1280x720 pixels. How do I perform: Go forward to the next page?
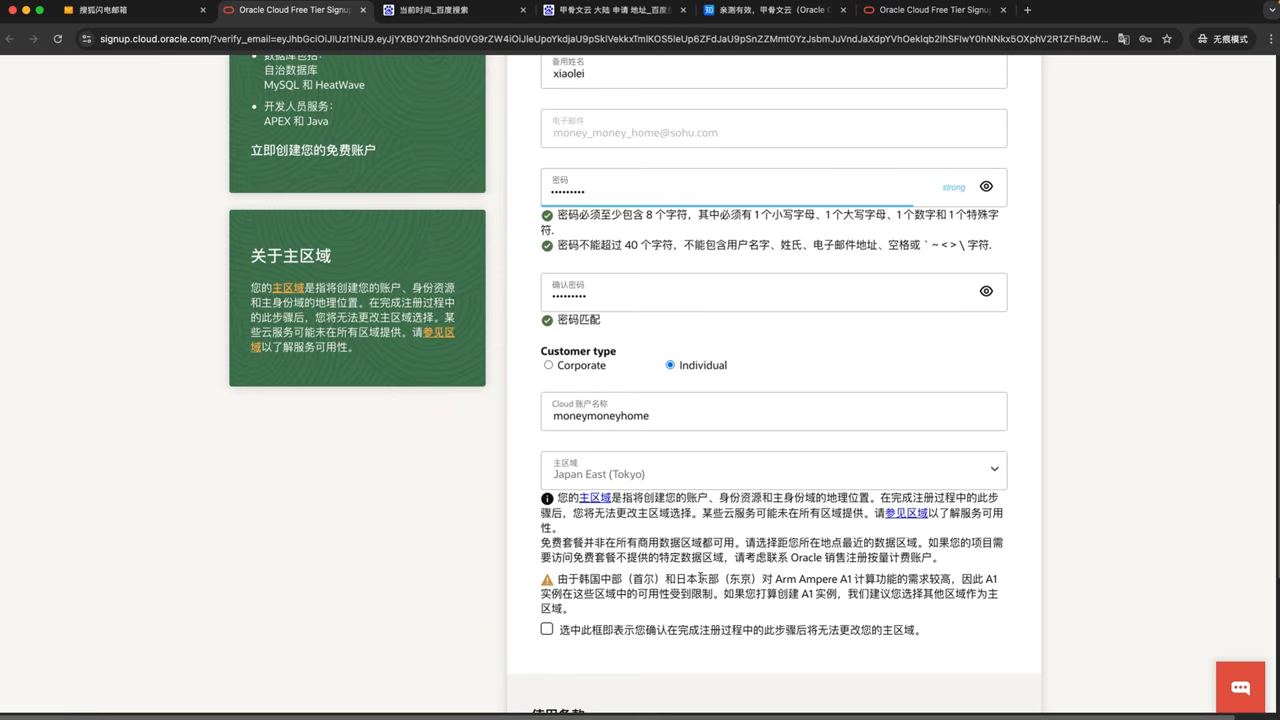[33, 39]
